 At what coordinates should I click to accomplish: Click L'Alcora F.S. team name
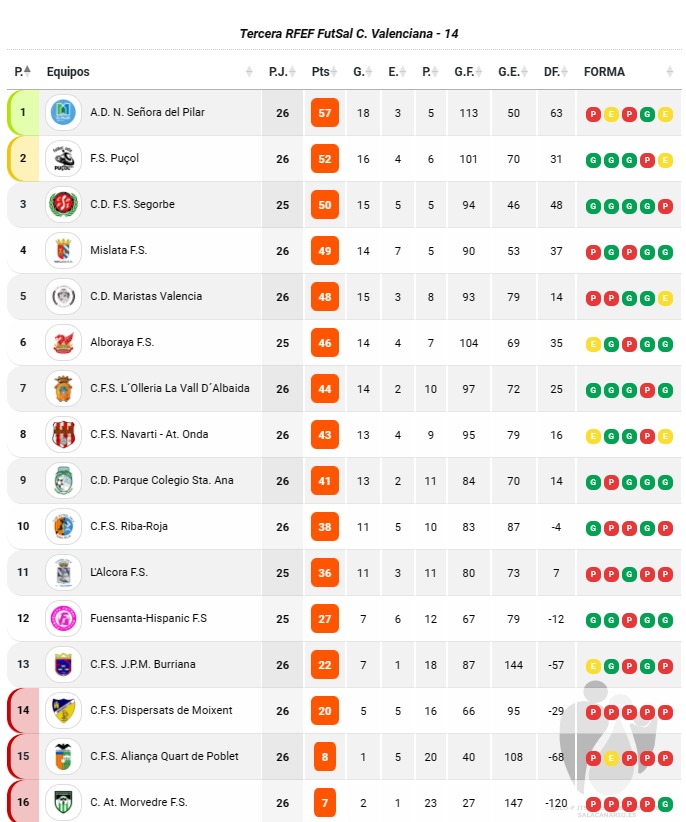[x=119, y=572]
